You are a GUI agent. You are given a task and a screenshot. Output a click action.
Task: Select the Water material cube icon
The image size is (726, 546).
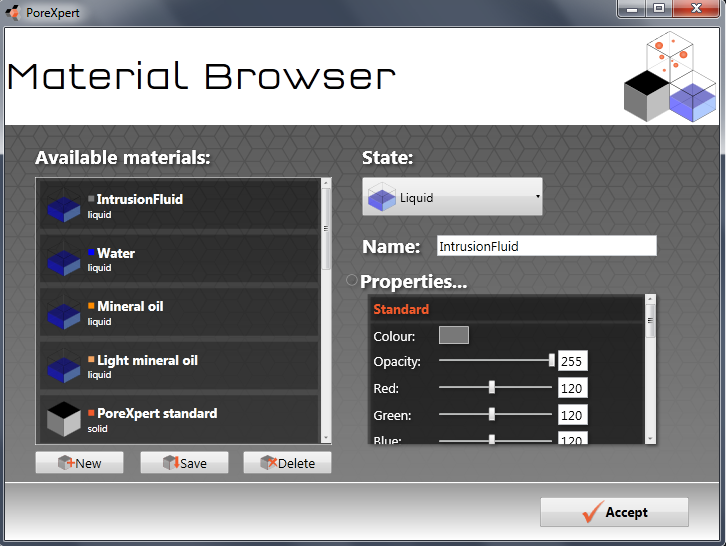pos(64,260)
